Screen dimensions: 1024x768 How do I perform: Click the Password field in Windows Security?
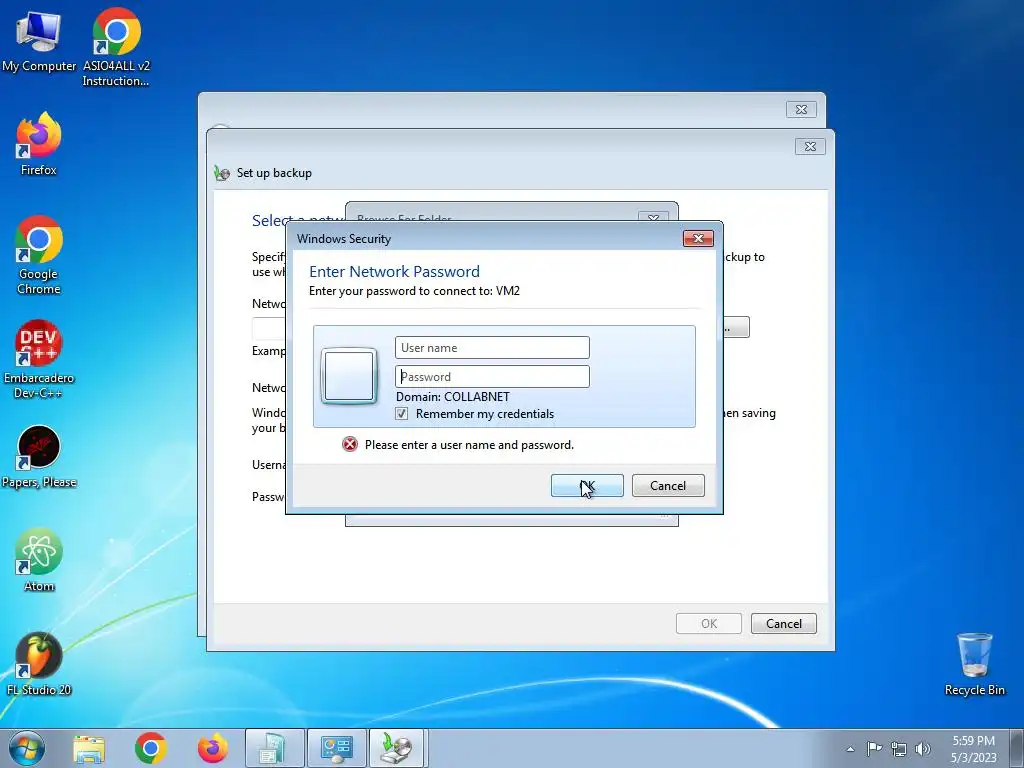[x=492, y=376]
